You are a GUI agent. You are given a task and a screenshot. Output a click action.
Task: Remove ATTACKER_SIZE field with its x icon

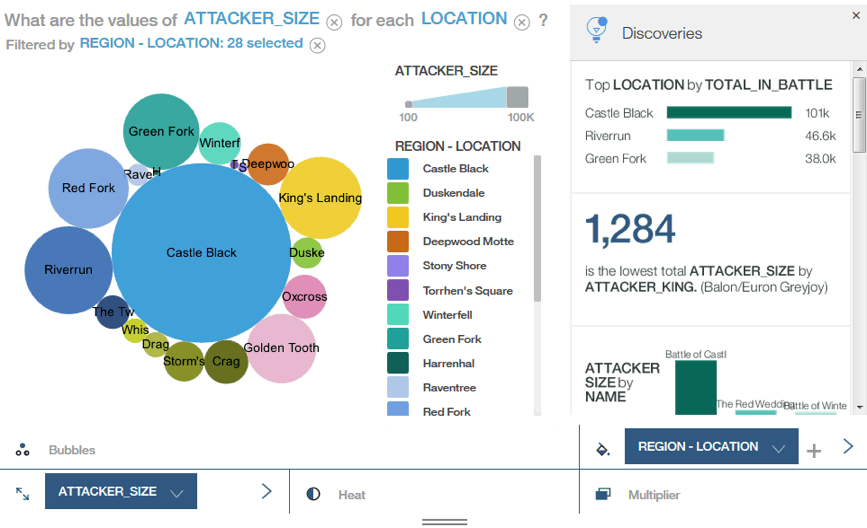[x=334, y=22]
